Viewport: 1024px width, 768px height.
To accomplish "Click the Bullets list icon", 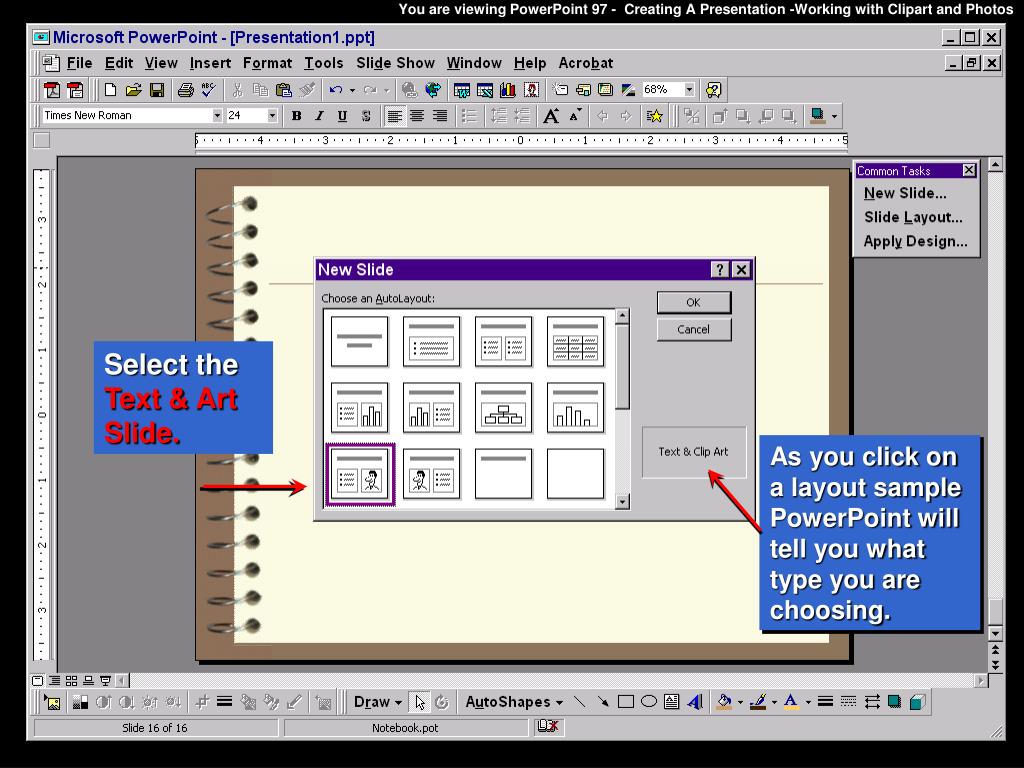I will pyautogui.click(x=469, y=116).
